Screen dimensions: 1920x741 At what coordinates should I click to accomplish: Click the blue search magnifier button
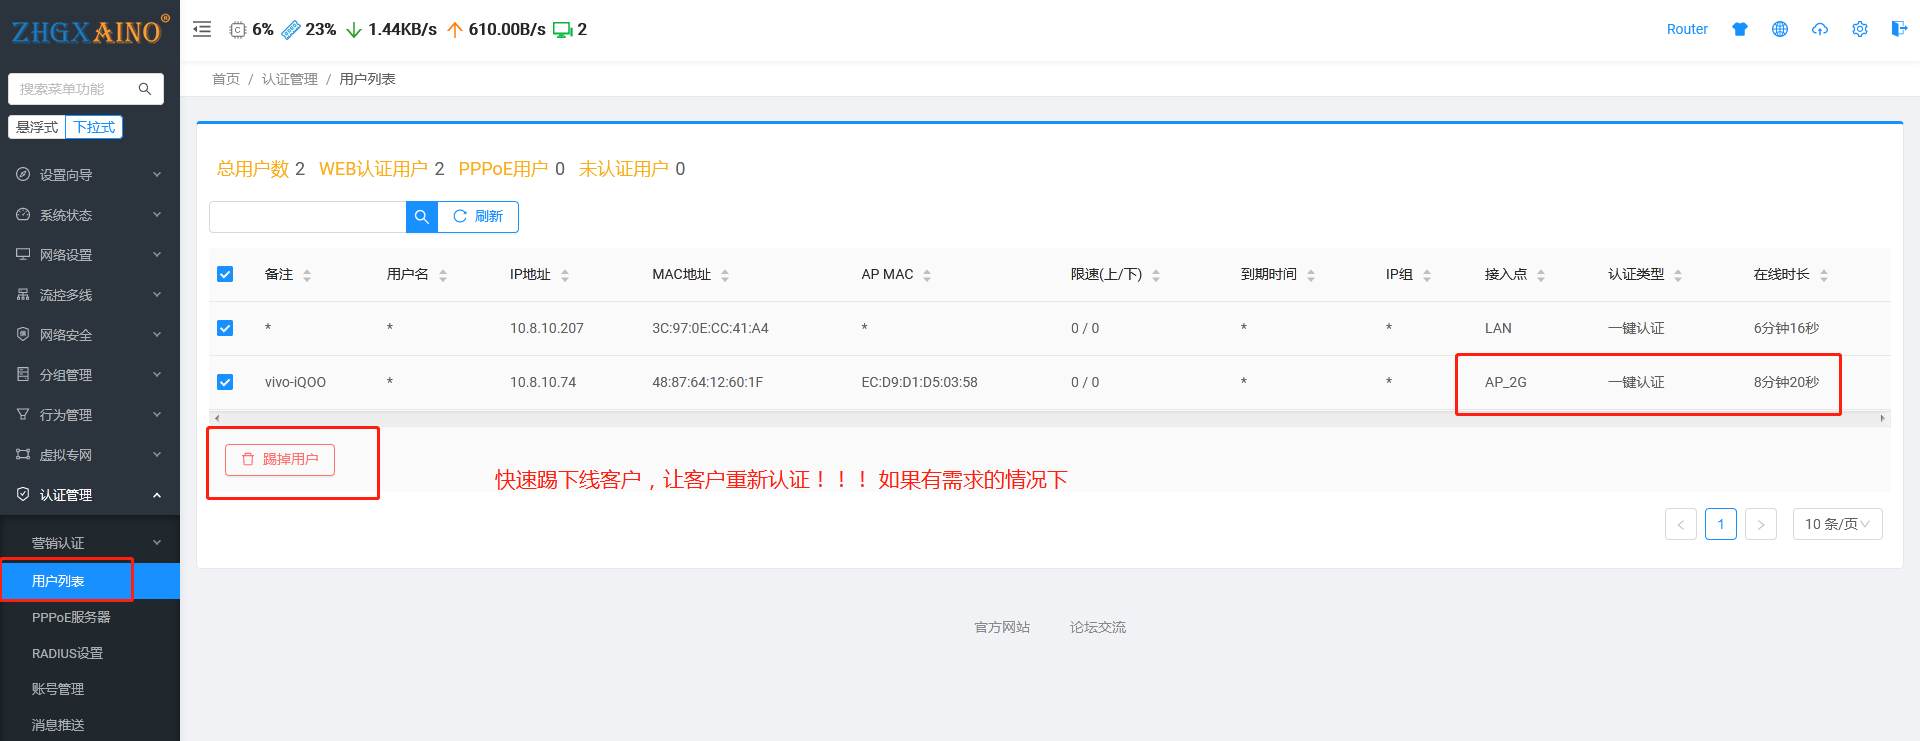(x=422, y=217)
